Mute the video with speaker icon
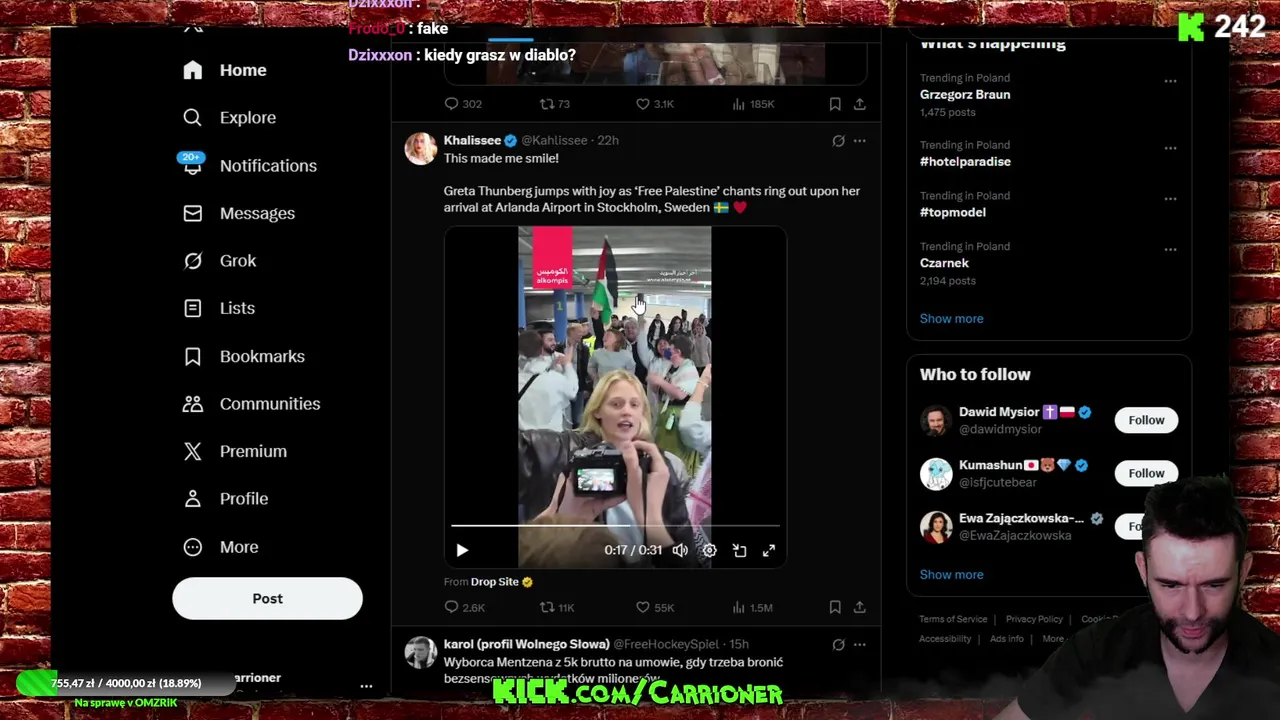The width and height of the screenshot is (1280, 720). click(680, 550)
